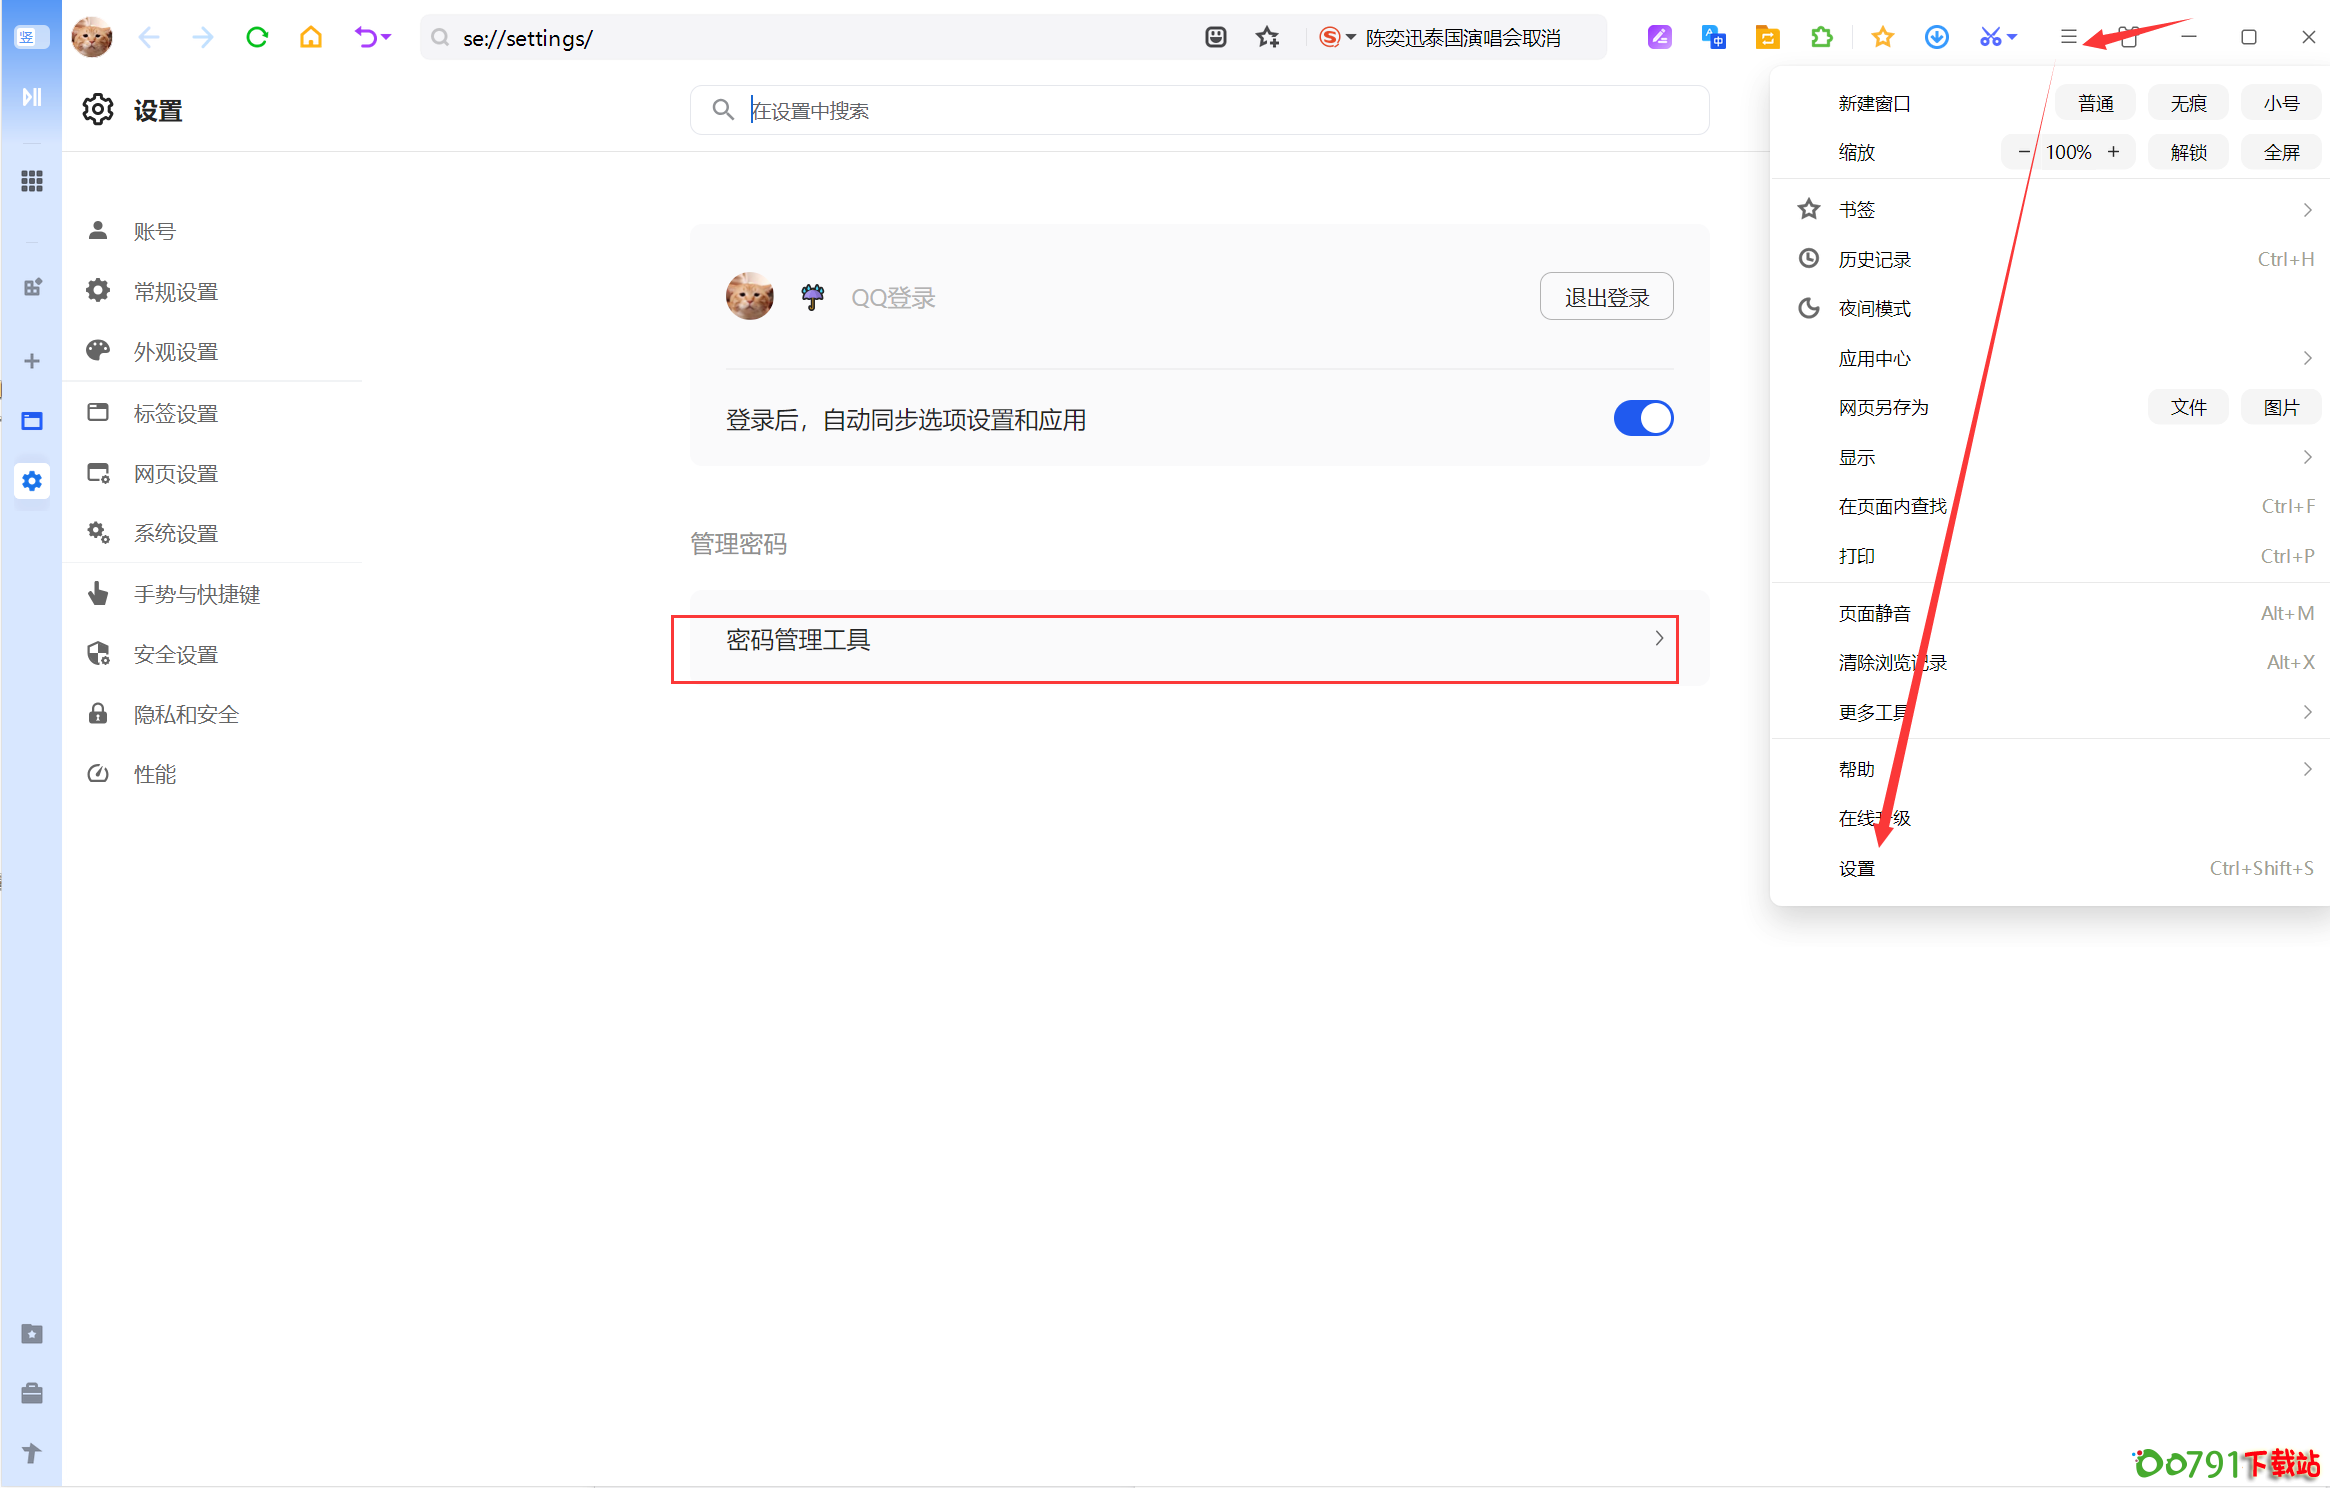Toggle 页面静音 page mute option

click(x=1874, y=613)
